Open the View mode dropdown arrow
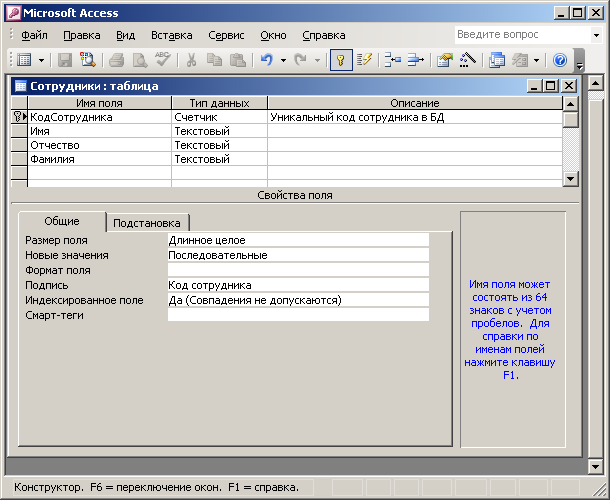This screenshot has height=500, width=610. click(41, 60)
